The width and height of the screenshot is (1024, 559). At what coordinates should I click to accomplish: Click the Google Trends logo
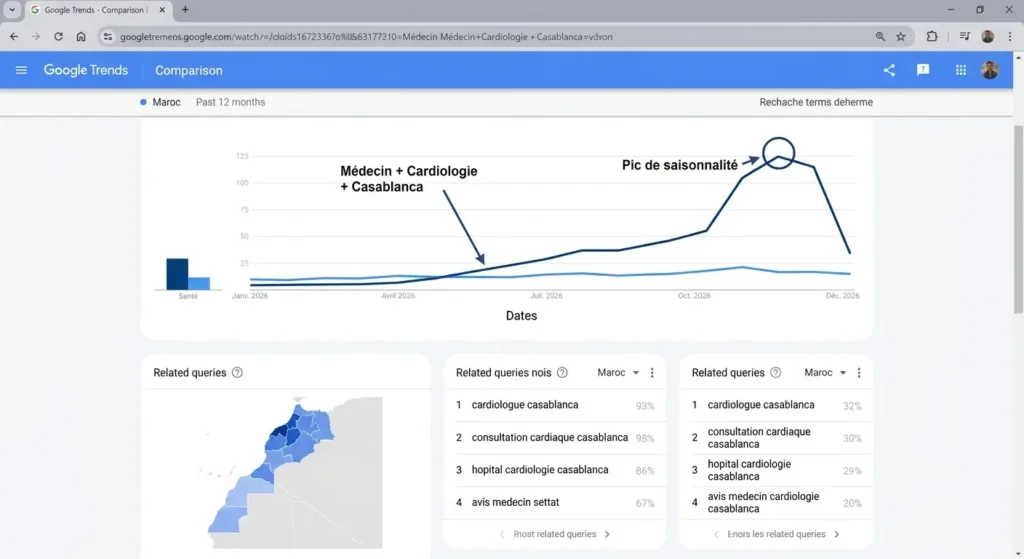(86, 70)
